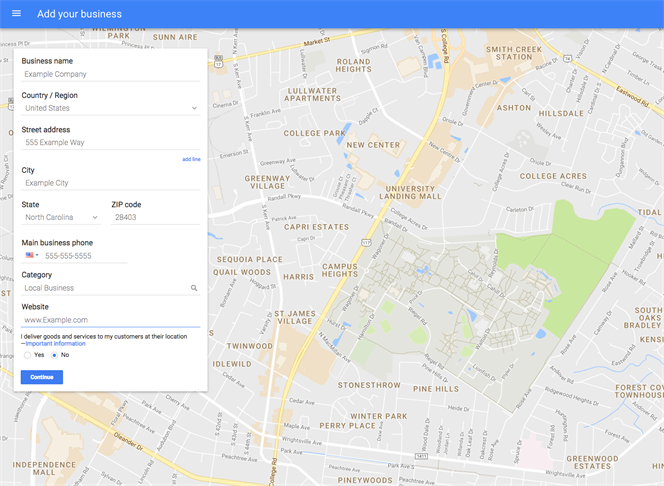
Task: Expand the Country / Region dropdown
Action: 110,108
